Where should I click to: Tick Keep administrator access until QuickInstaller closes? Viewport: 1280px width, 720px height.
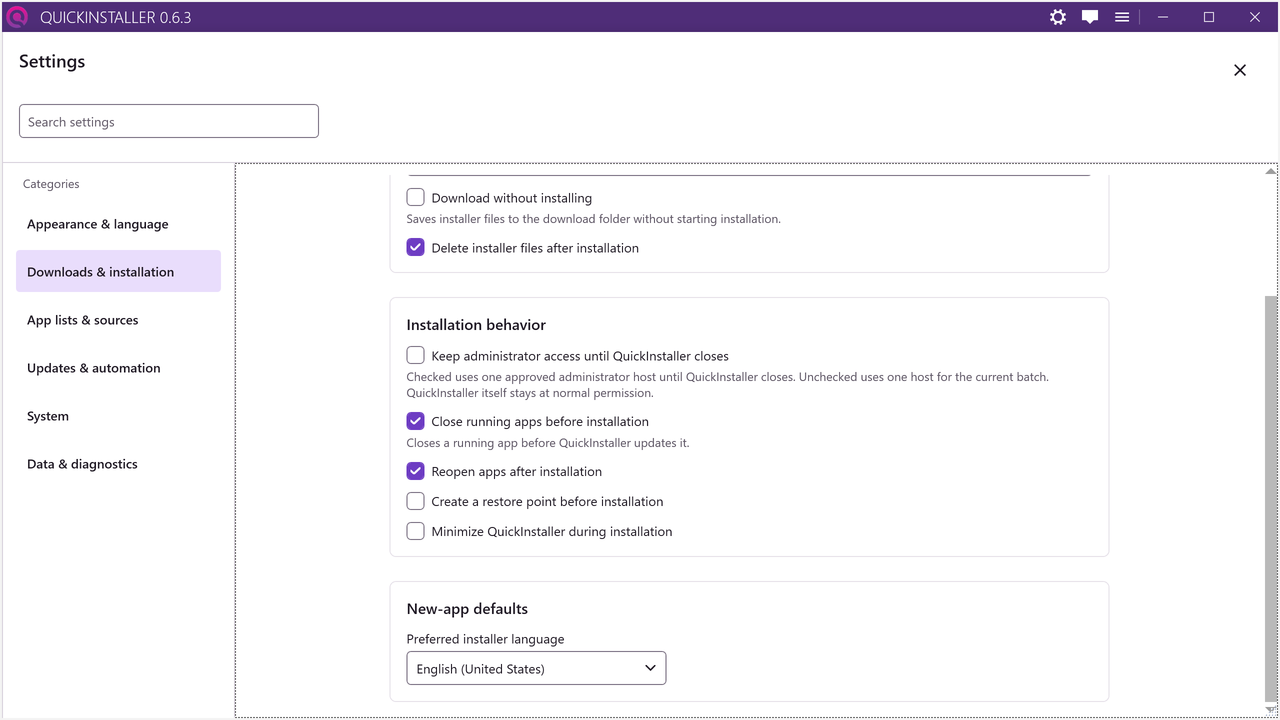pos(416,355)
